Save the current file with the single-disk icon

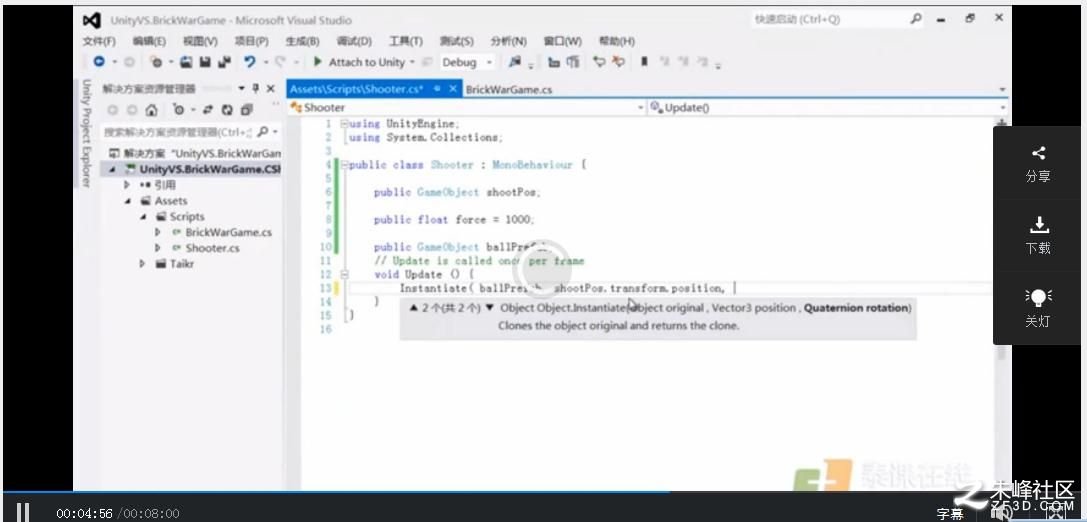tap(205, 62)
